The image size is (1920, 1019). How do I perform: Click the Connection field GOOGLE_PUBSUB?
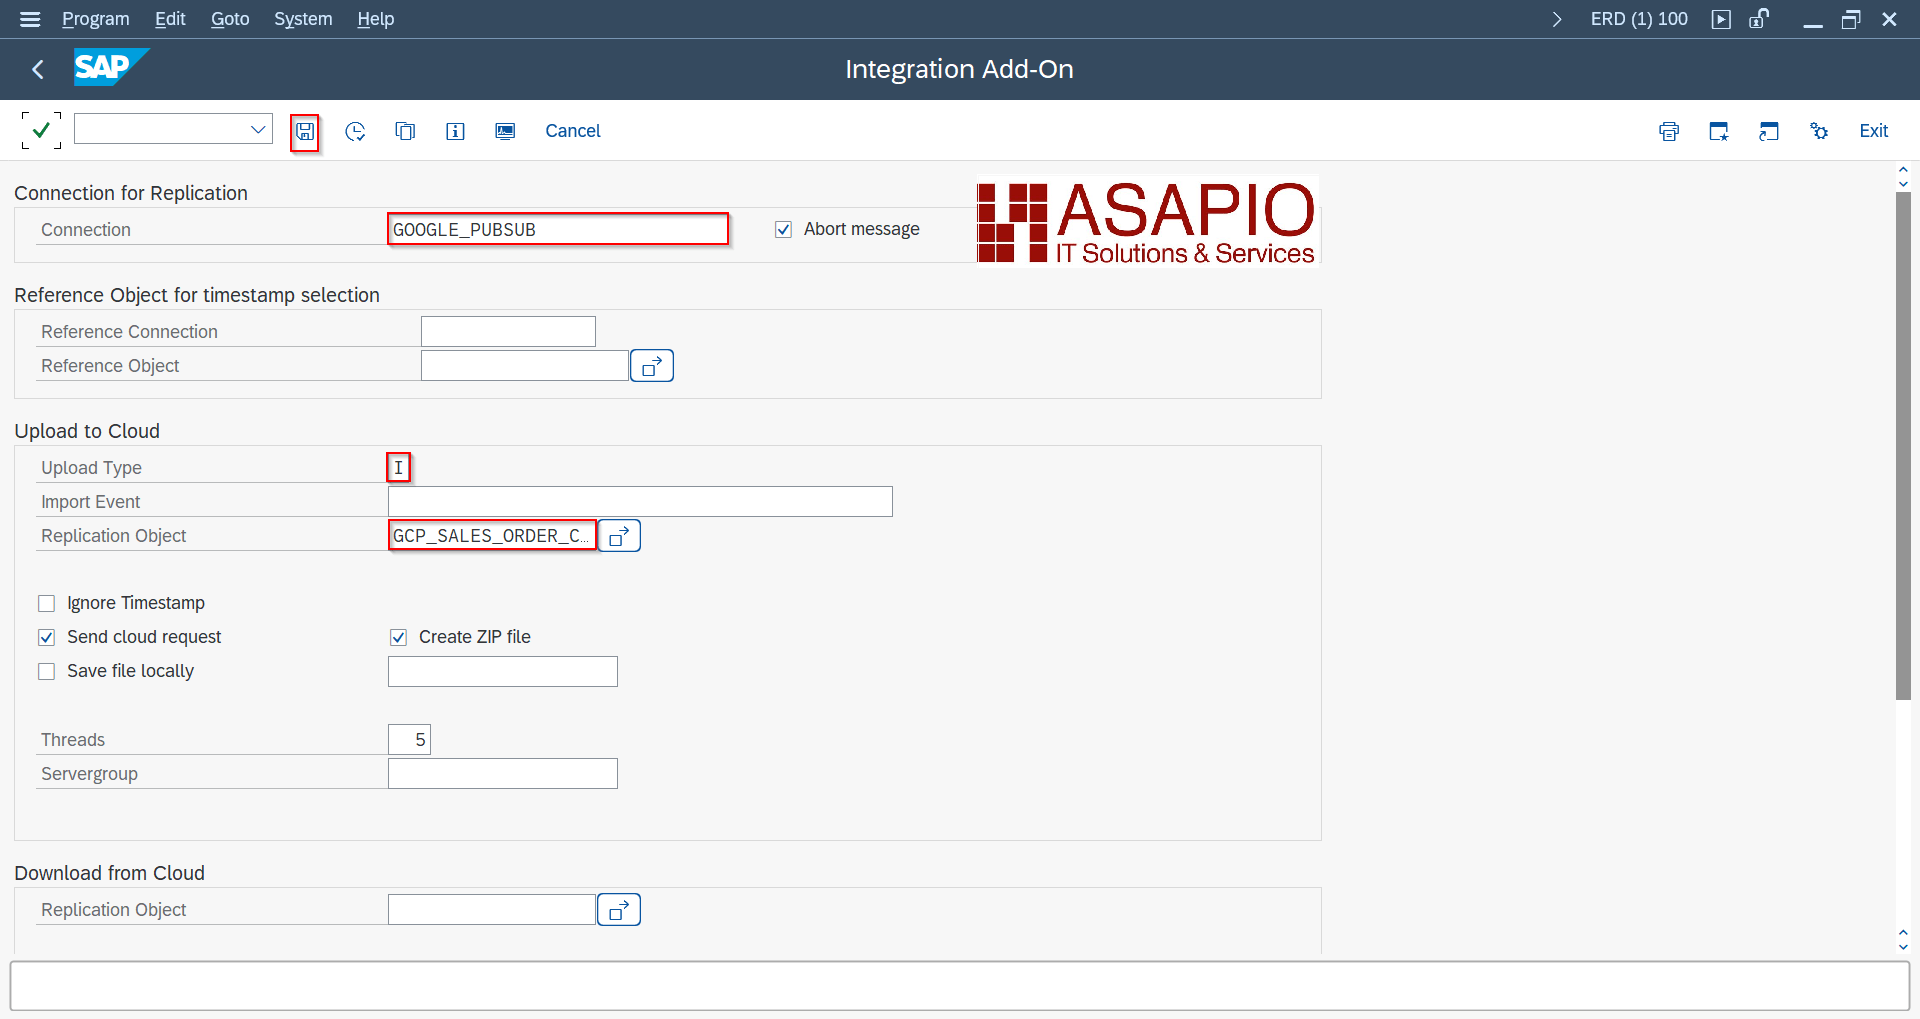(558, 229)
